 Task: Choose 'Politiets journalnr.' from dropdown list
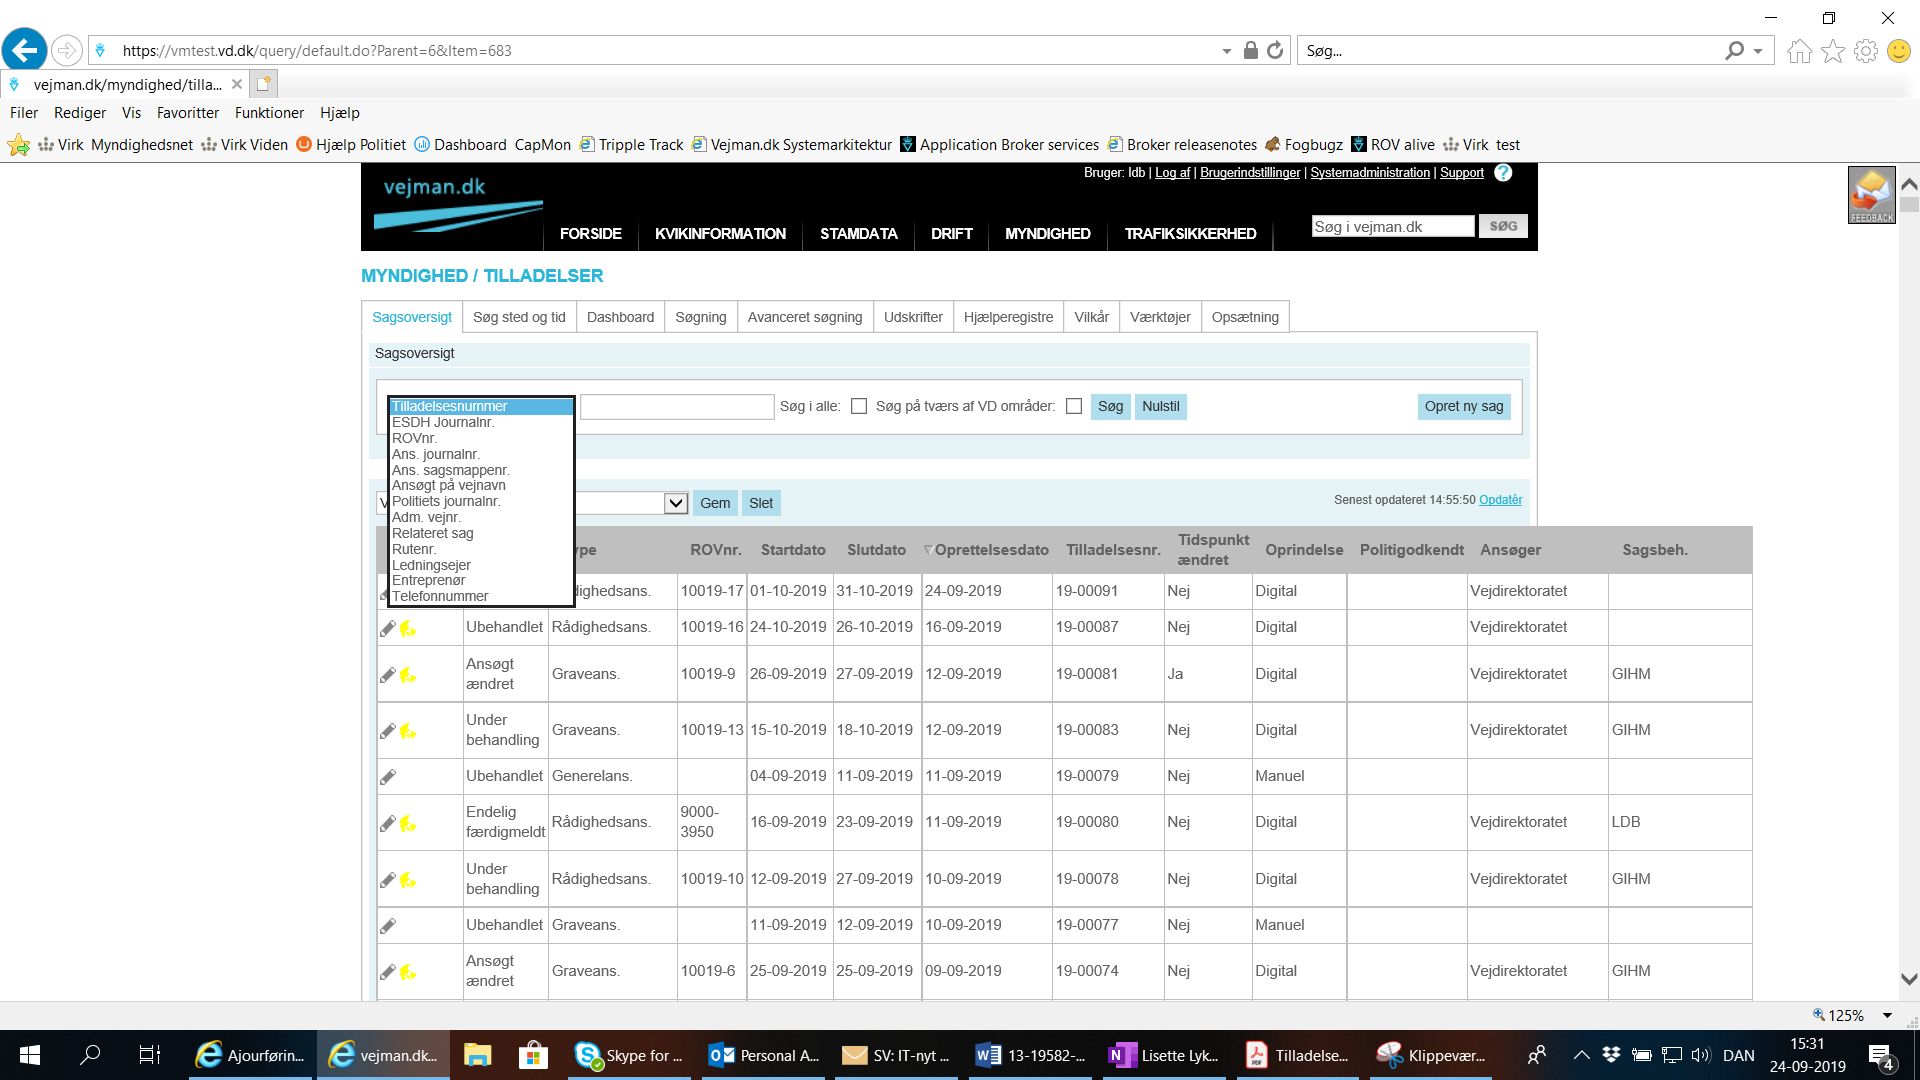[x=446, y=501]
